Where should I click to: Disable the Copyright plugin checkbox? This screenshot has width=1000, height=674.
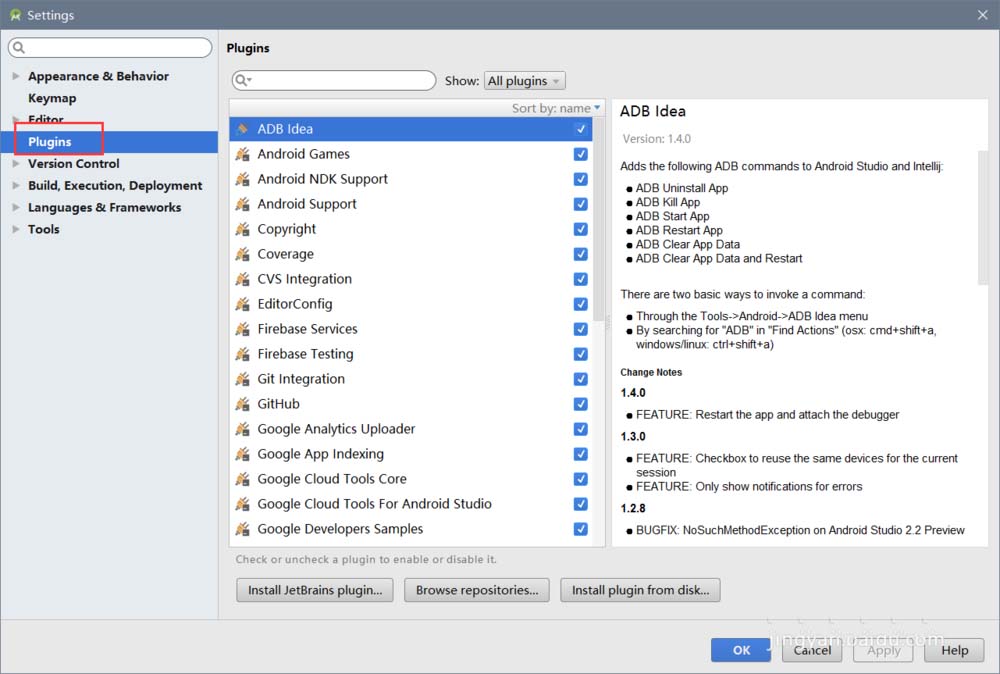point(580,229)
